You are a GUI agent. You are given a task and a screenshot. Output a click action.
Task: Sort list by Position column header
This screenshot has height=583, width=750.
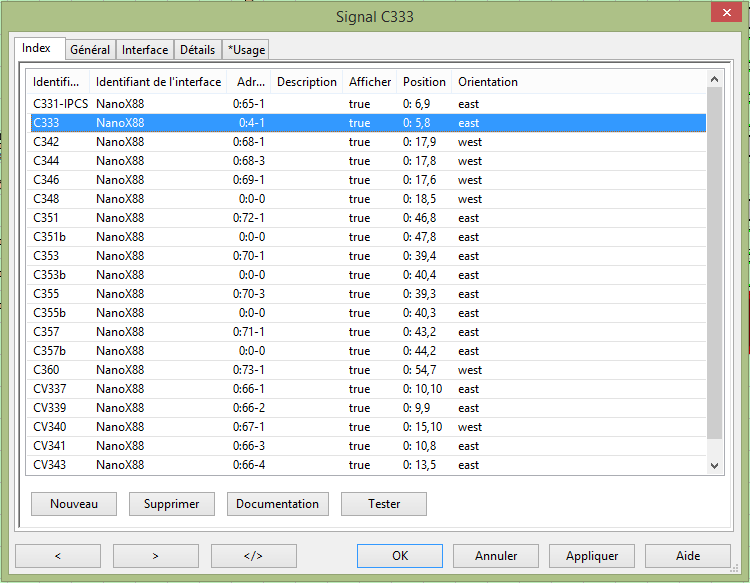[x=424, y=82]
